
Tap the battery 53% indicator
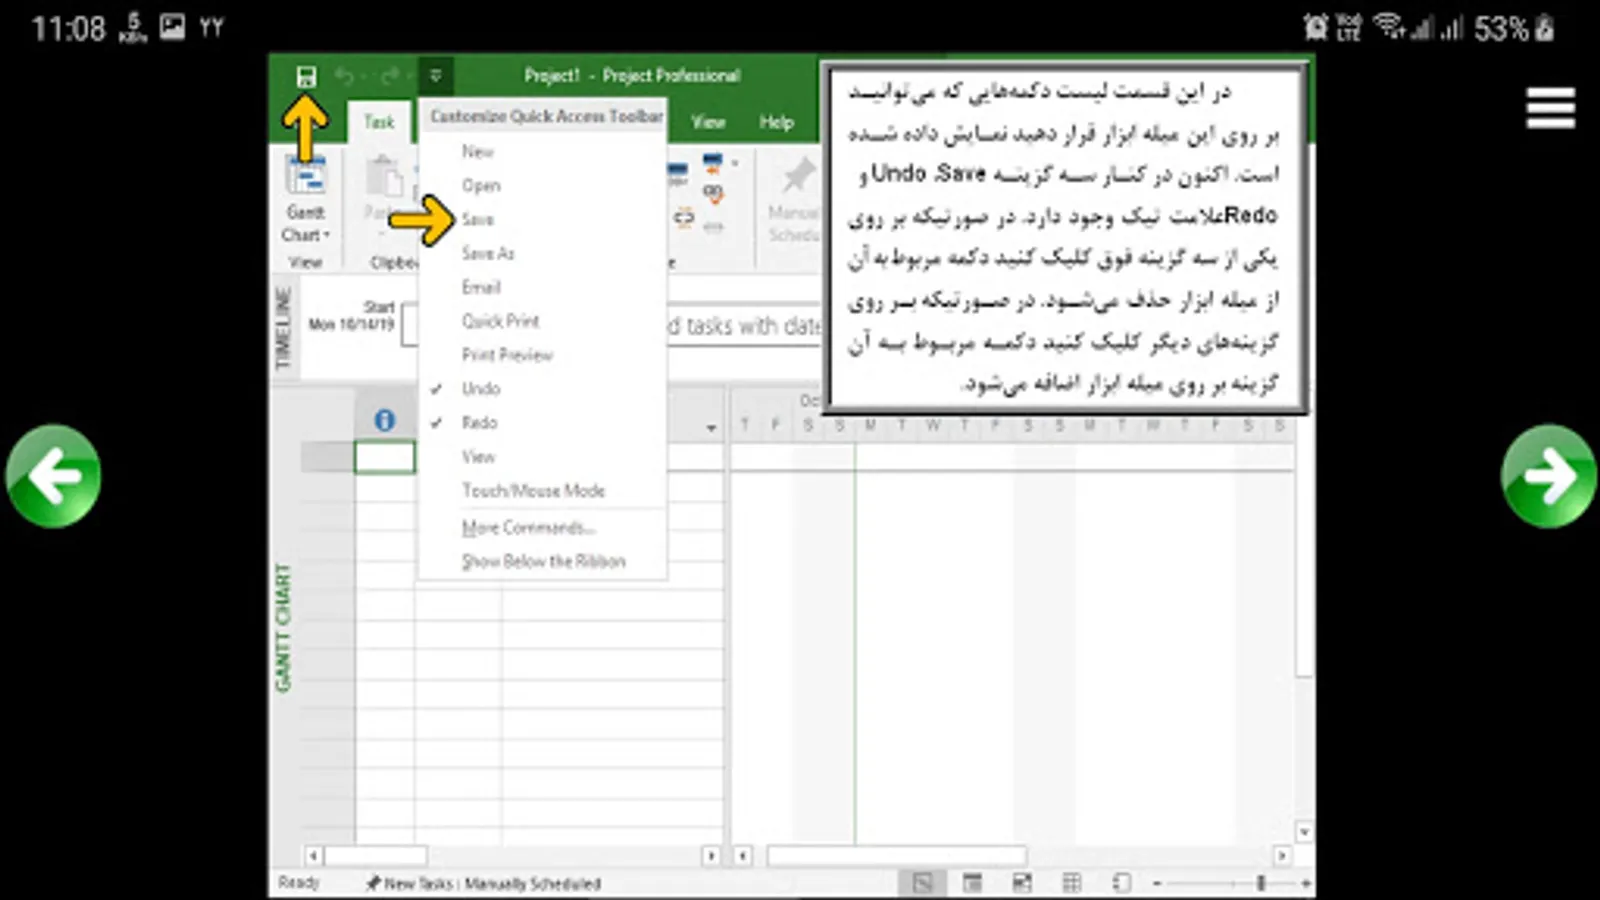[x=1513, y=28]
